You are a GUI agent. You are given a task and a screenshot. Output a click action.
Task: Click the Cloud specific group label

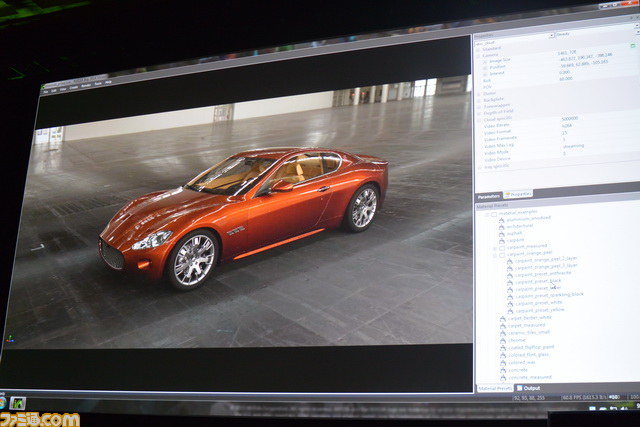click(498, 119)
